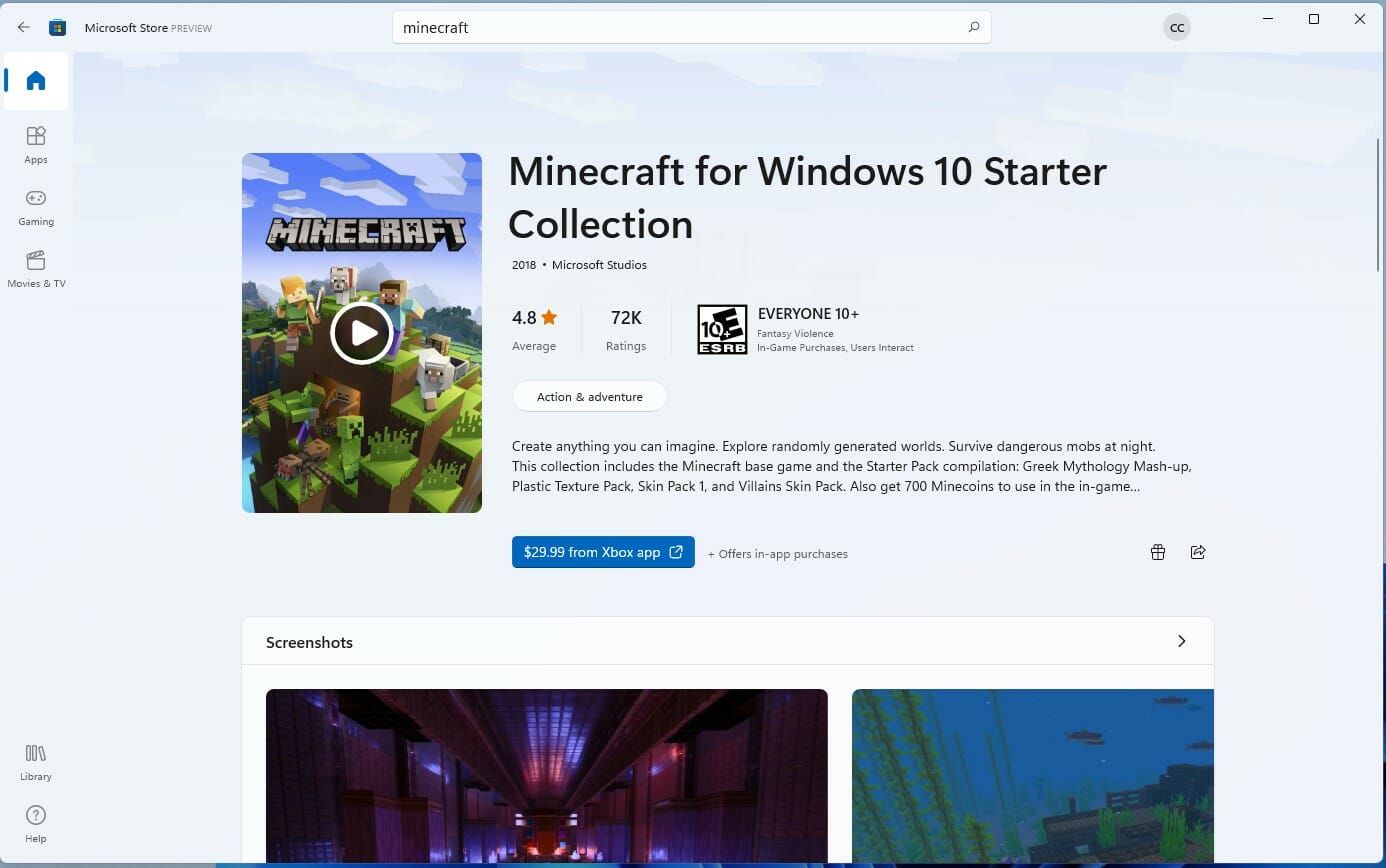Open the underwater screenshot thumbnail
1386x868 pixels.
pos(1033,775)
